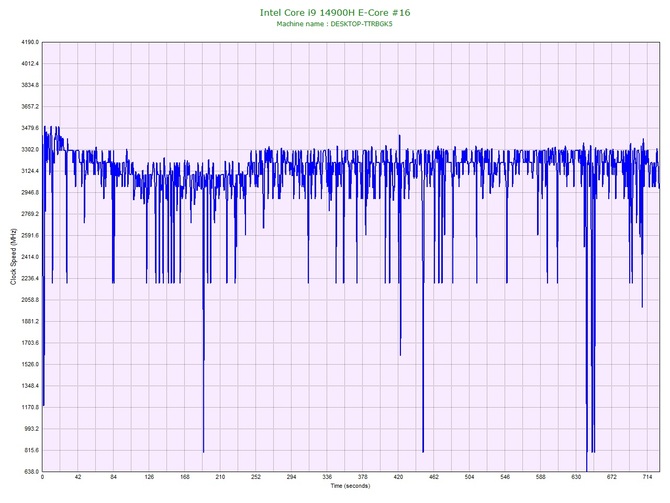Click the y-axis value 993.2
The width and height of the screenshot is (670, 503).
point(31,429)
